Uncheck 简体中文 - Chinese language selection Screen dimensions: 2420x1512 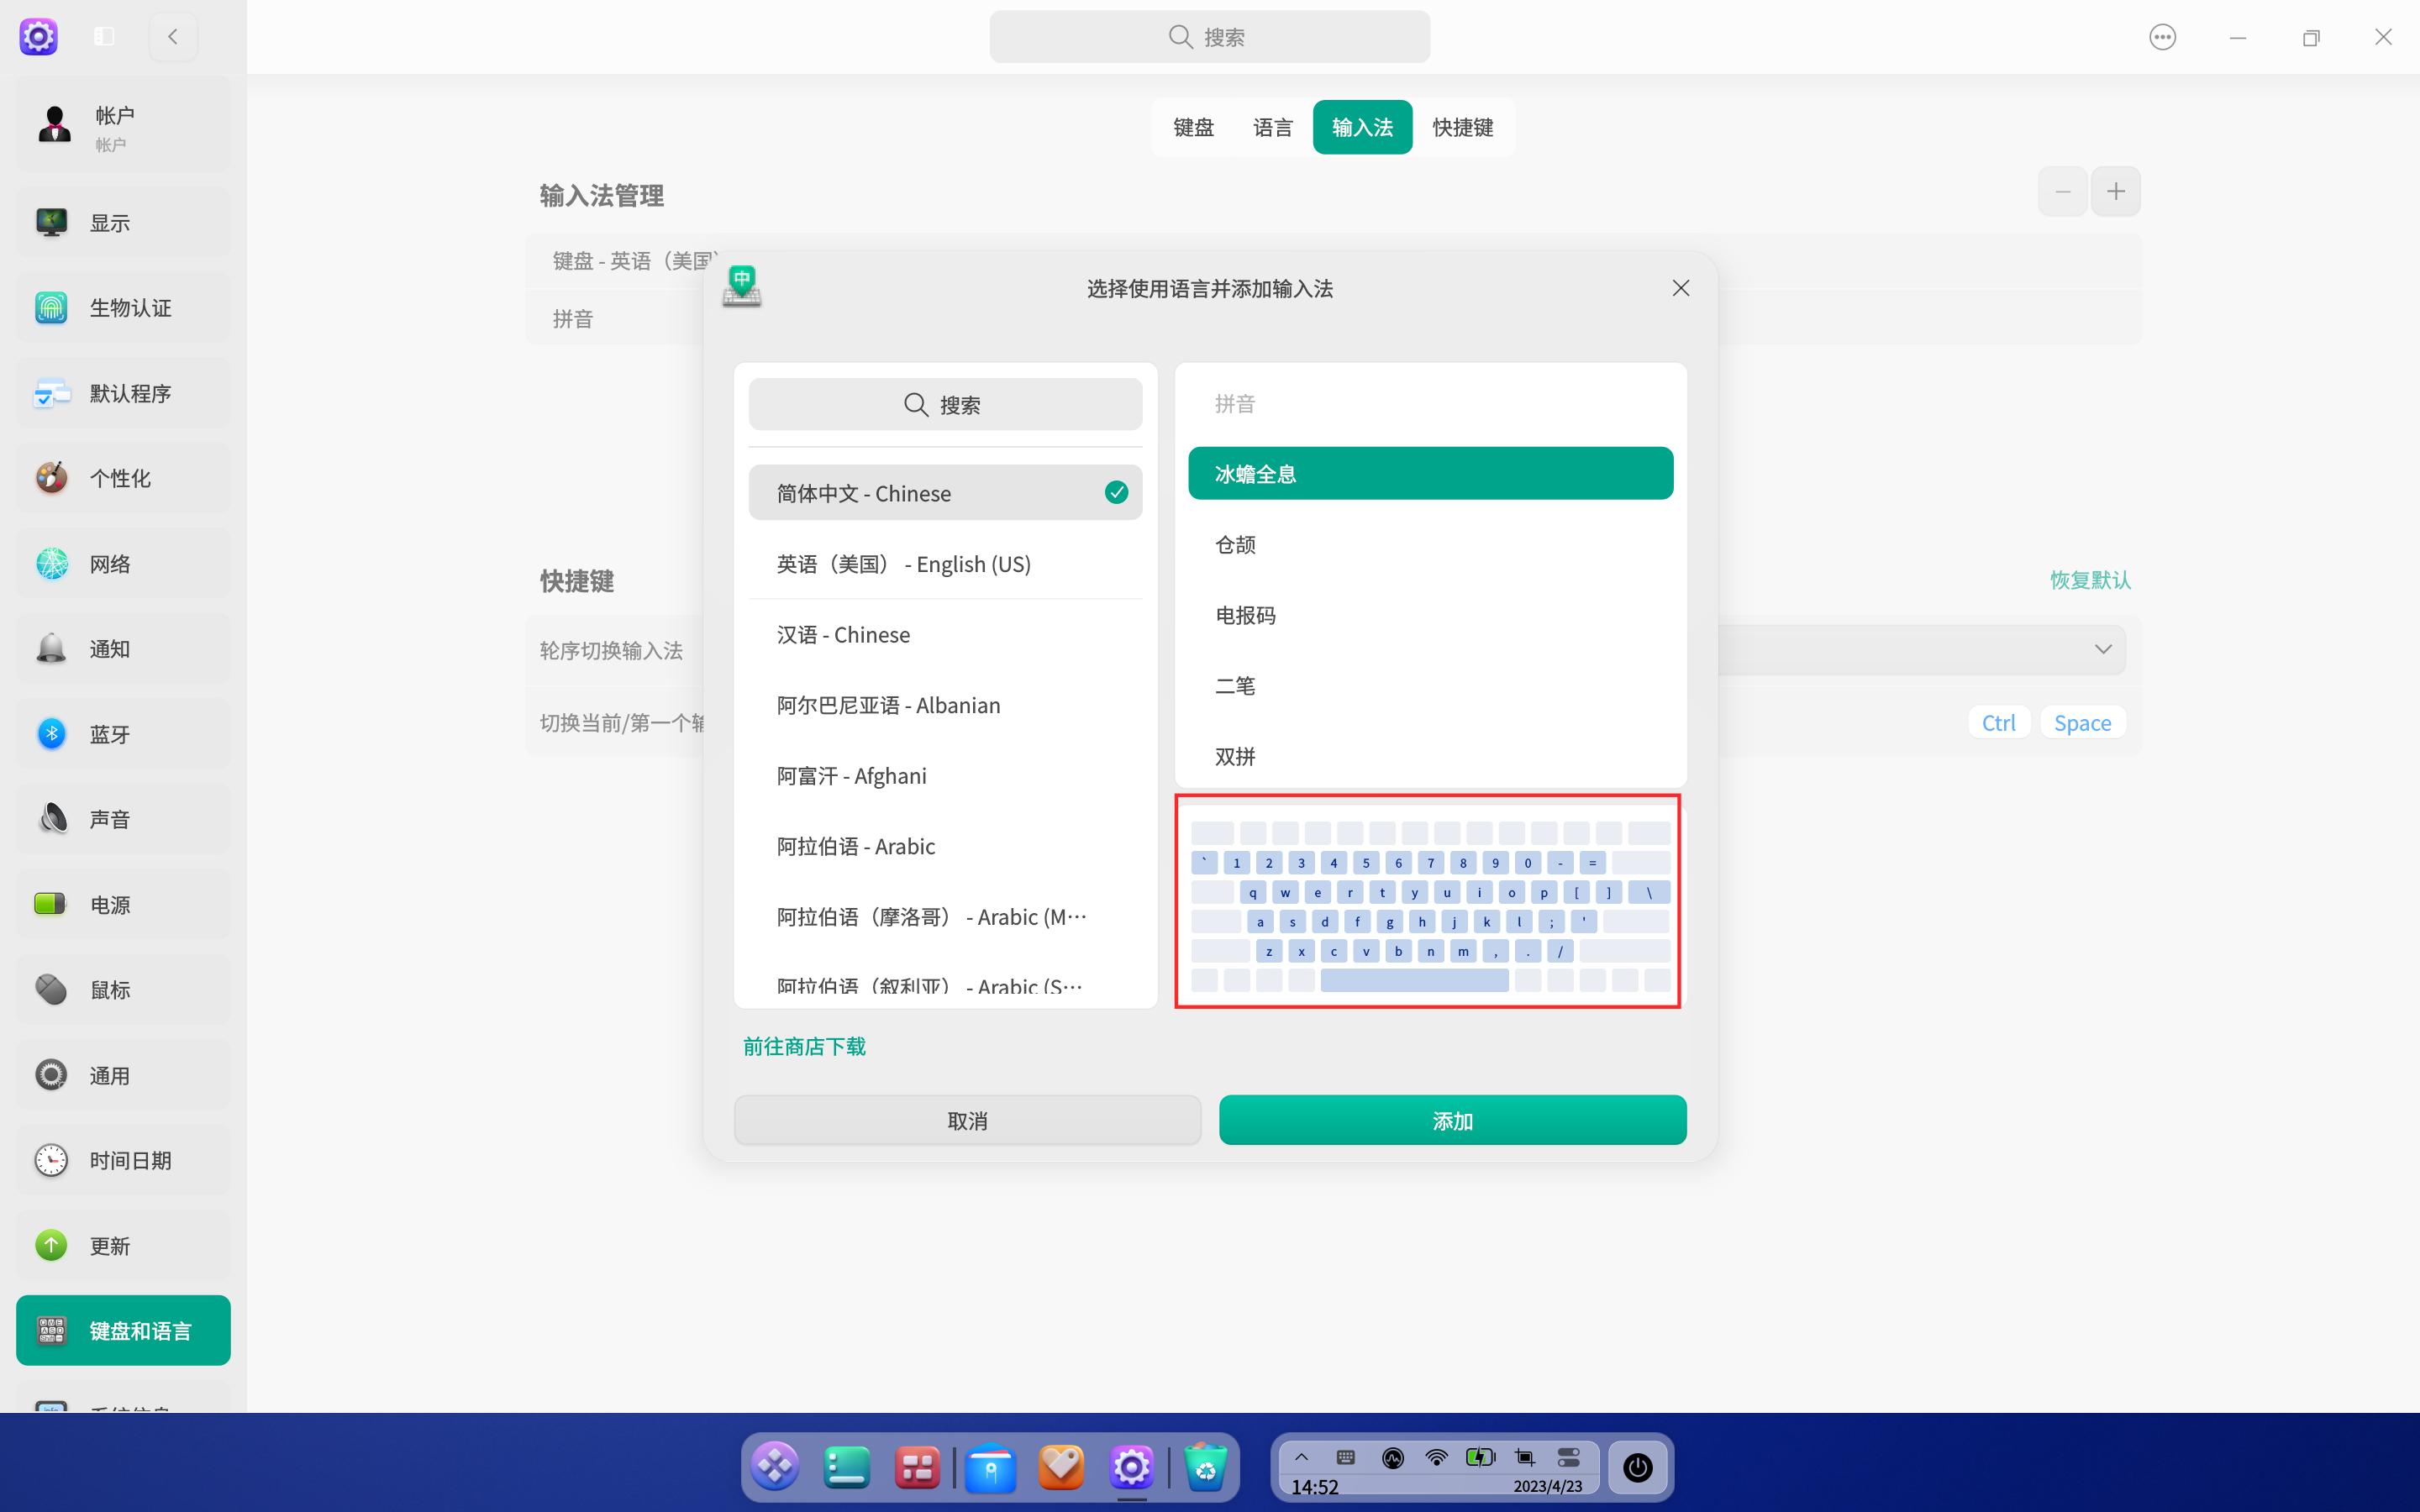click(1116, 492)
